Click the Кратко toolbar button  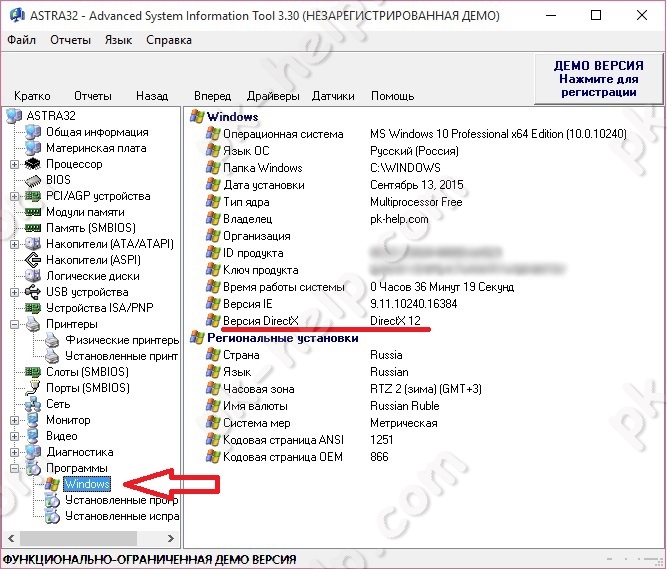click(32, 96)
